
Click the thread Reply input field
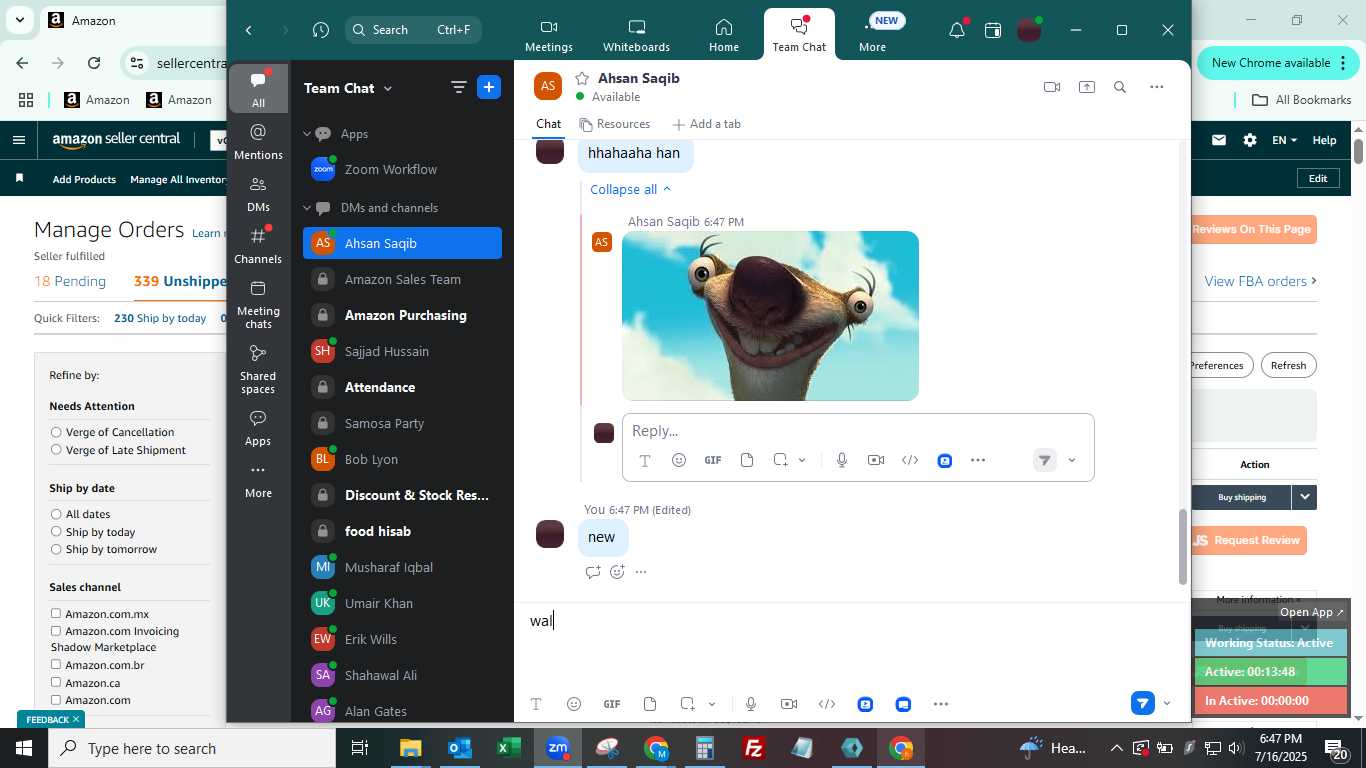point(858,430)
